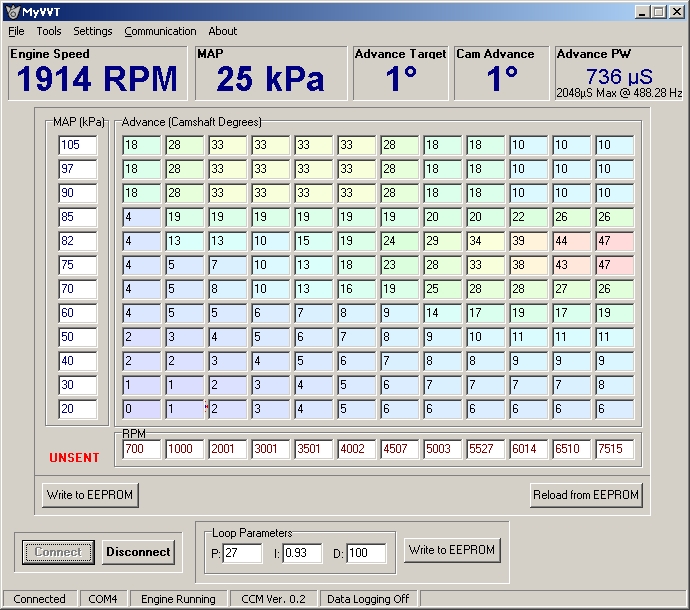Screen dimensions: 690x610
Task: Click advance cell 47 in the 82 kPa row
Action: [615, 241]
